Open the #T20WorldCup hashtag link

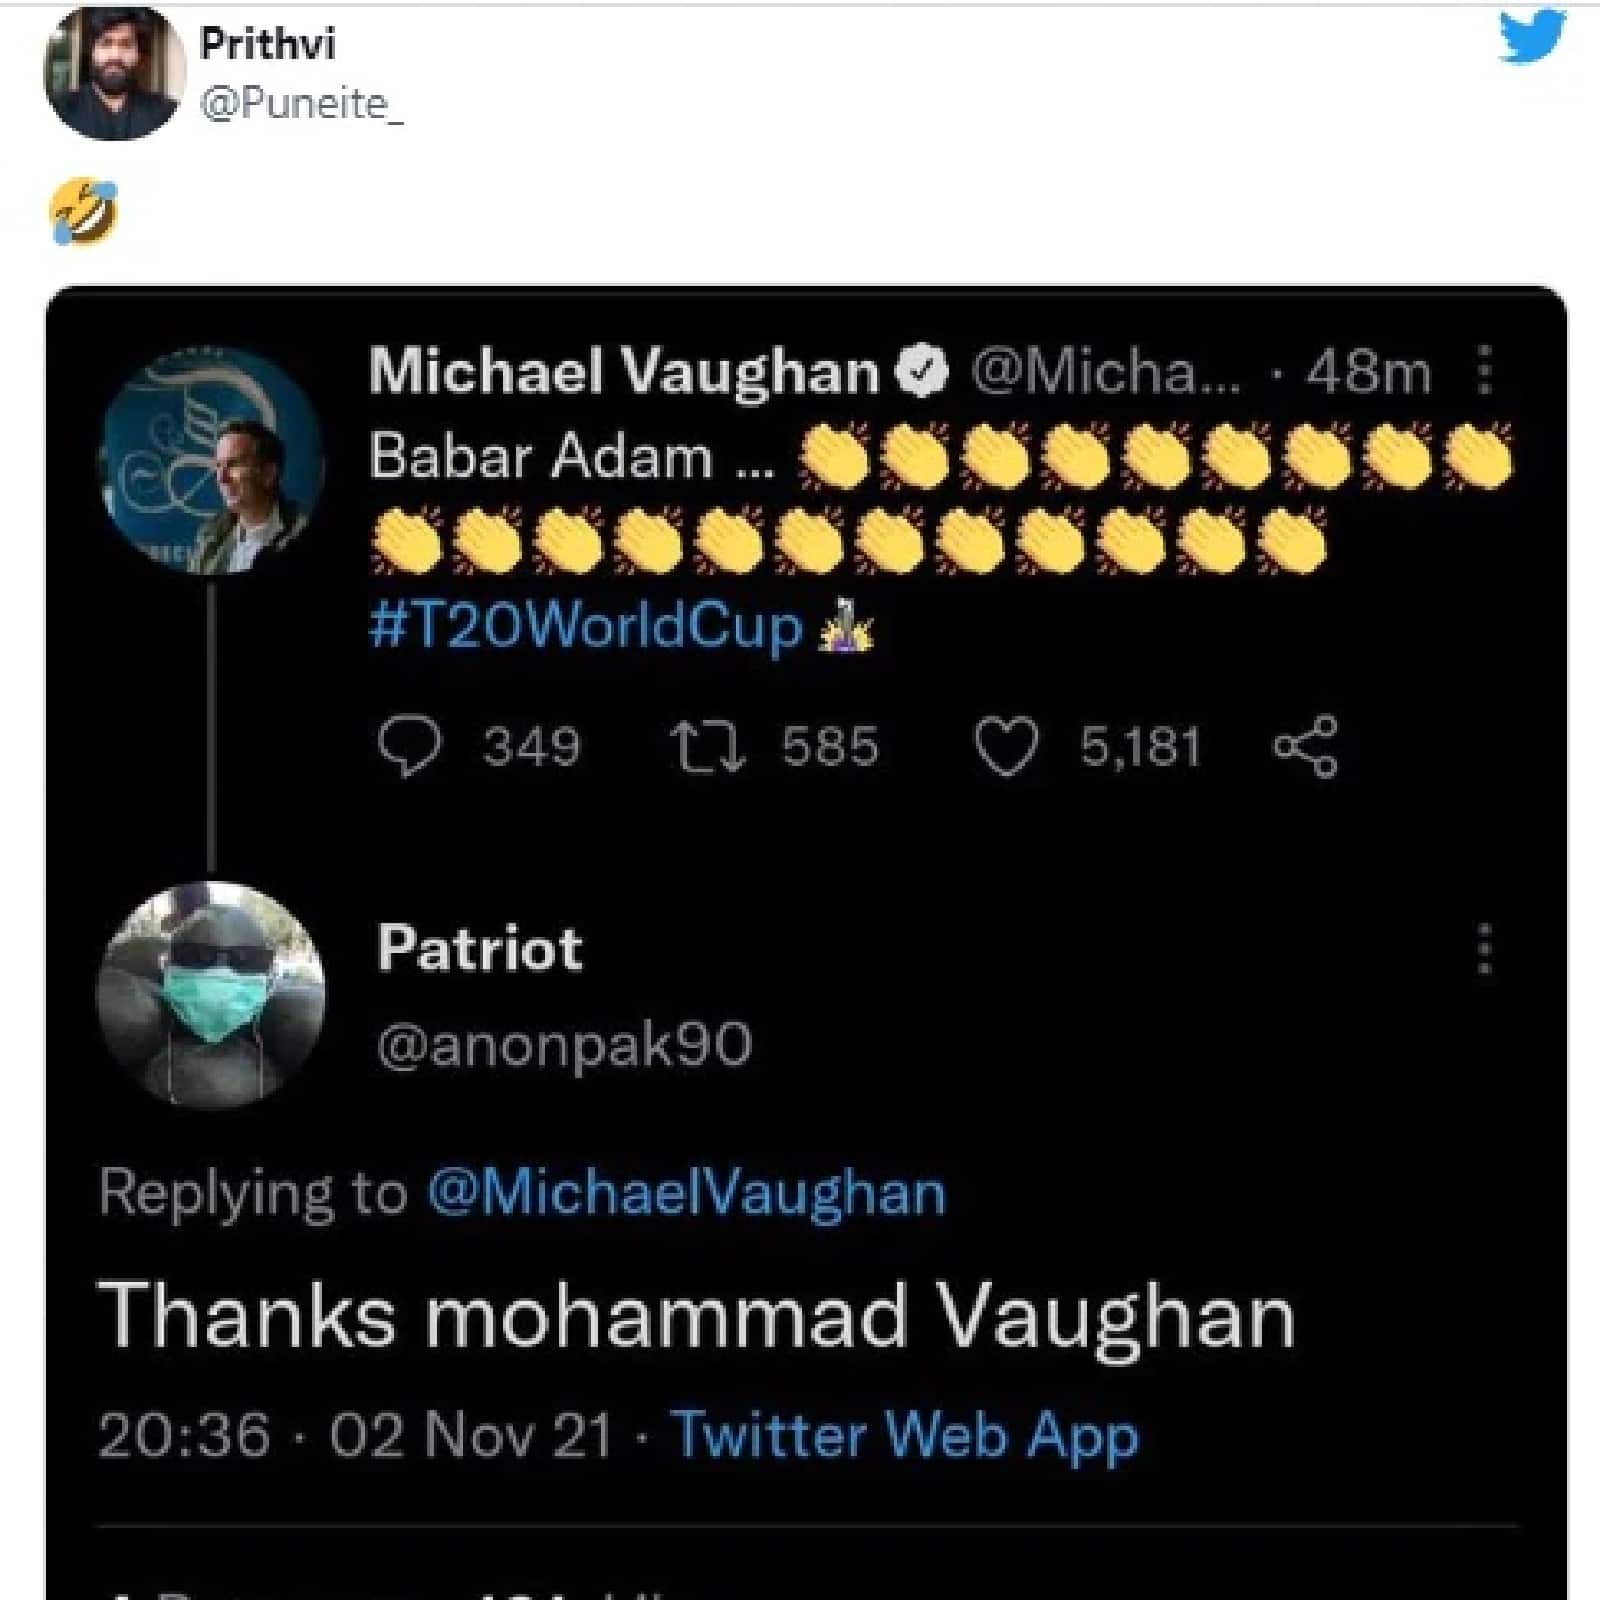586,627
